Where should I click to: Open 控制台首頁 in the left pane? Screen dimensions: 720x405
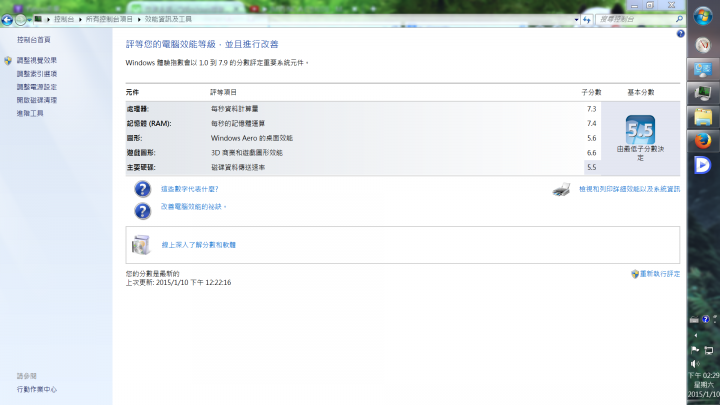pyautogui.click(x=34, y=40)
